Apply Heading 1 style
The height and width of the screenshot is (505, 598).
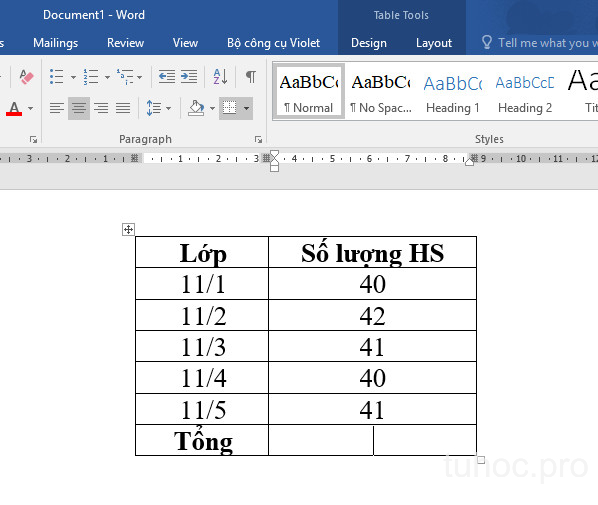(x=453, y=92)
